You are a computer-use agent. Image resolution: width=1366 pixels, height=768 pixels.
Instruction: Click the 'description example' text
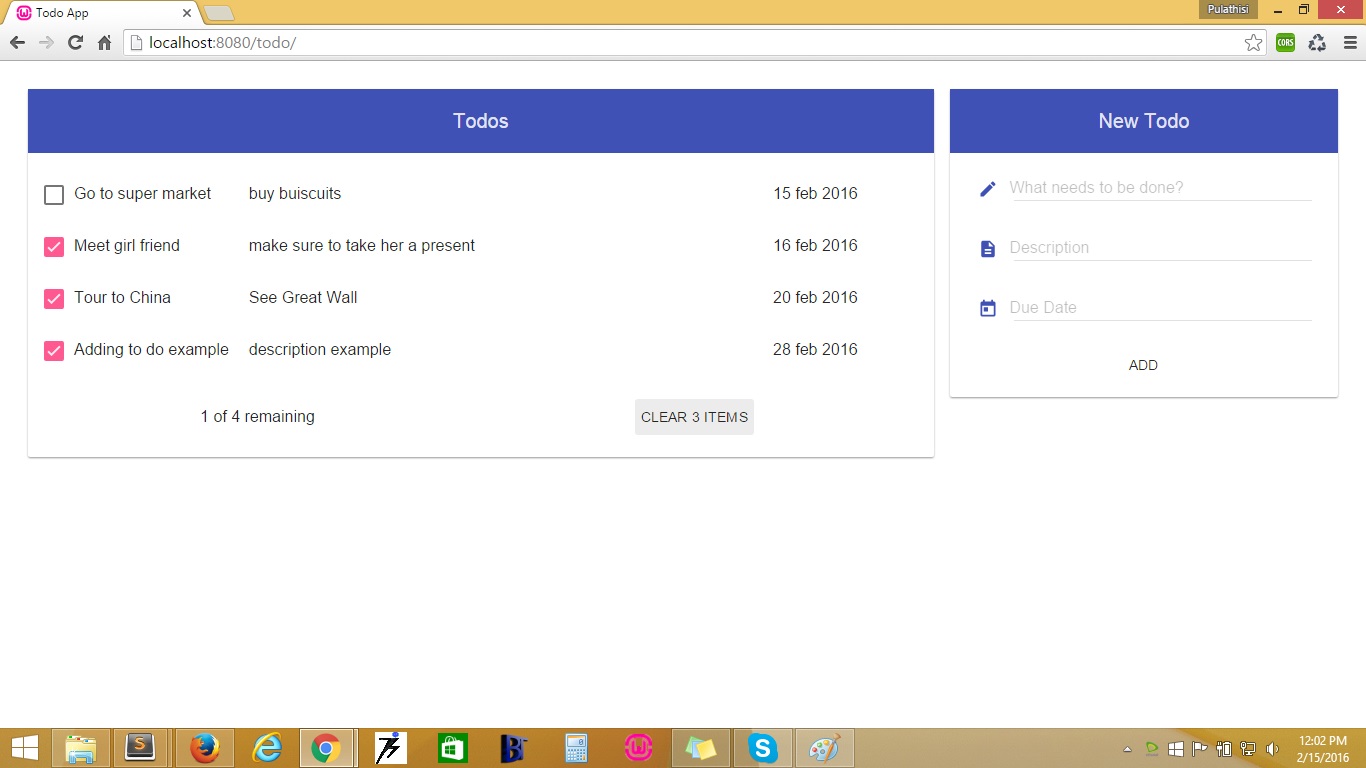pos(320,350)
